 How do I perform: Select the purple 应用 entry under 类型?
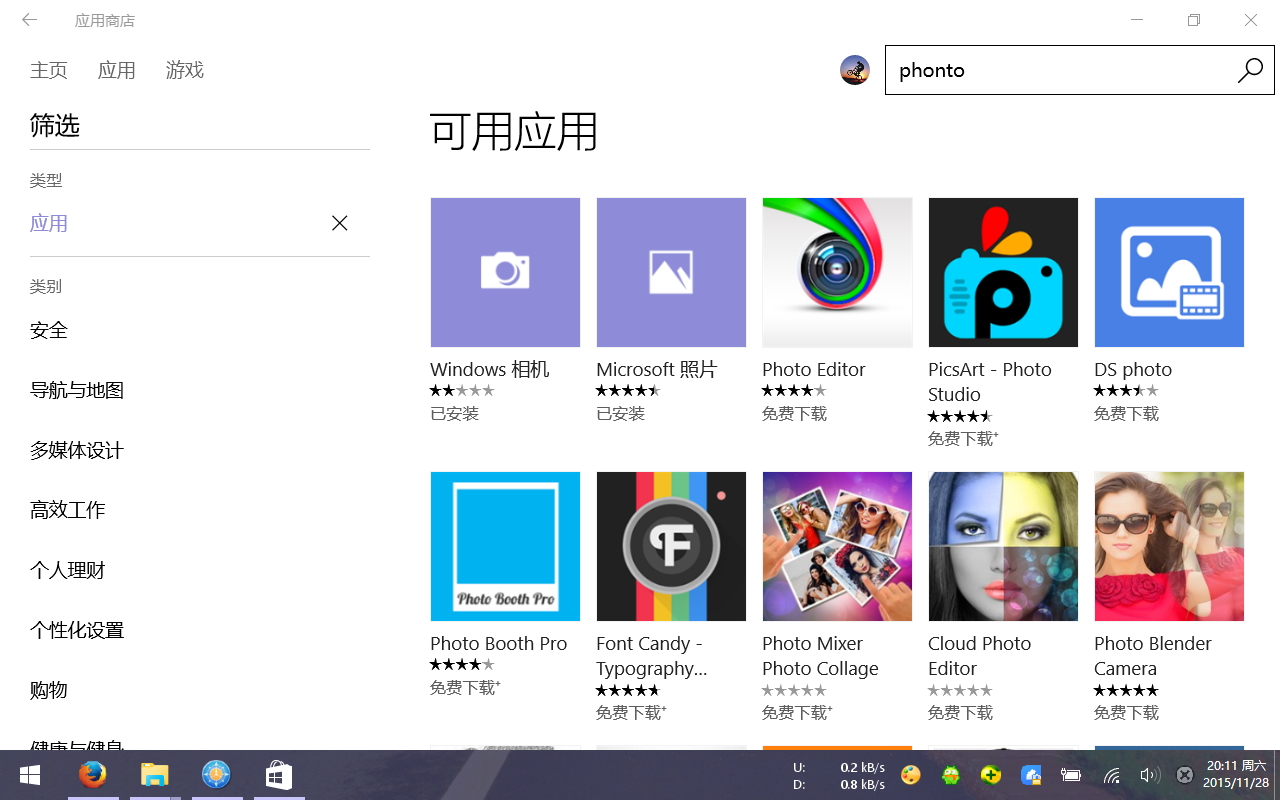coord(49,223)
